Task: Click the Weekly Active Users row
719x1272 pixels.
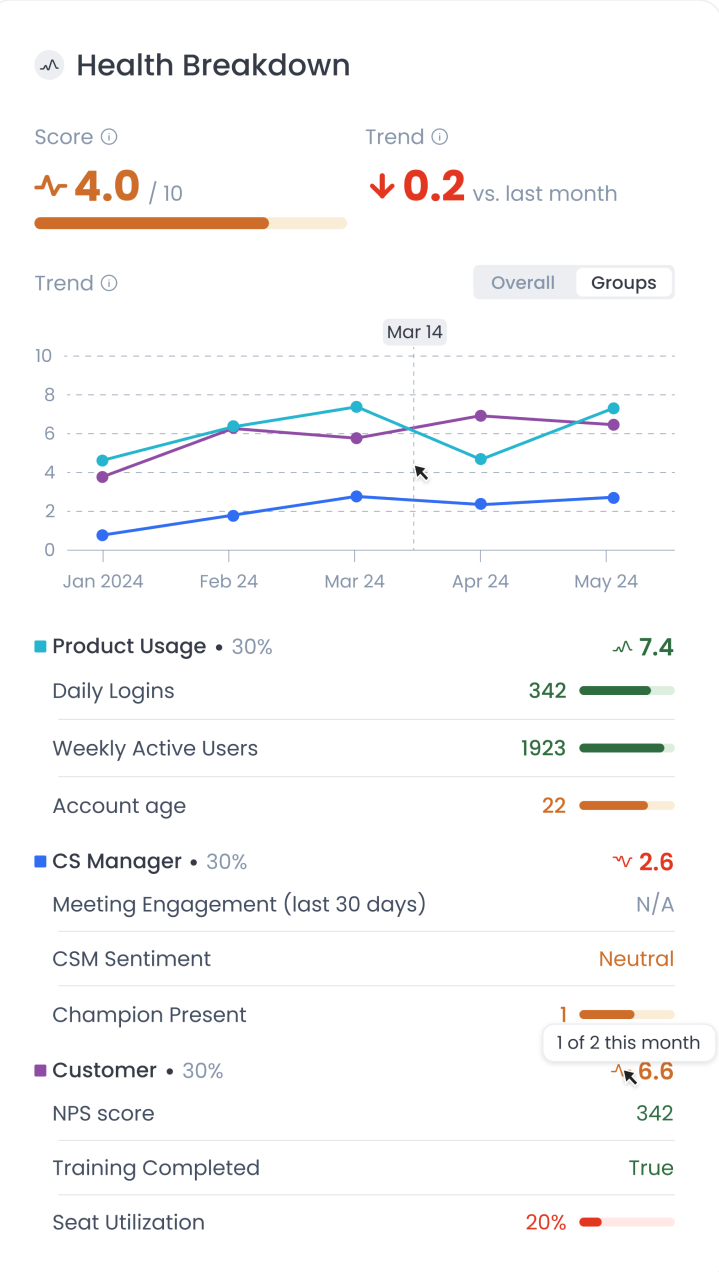Action: [x=363, y=748]
